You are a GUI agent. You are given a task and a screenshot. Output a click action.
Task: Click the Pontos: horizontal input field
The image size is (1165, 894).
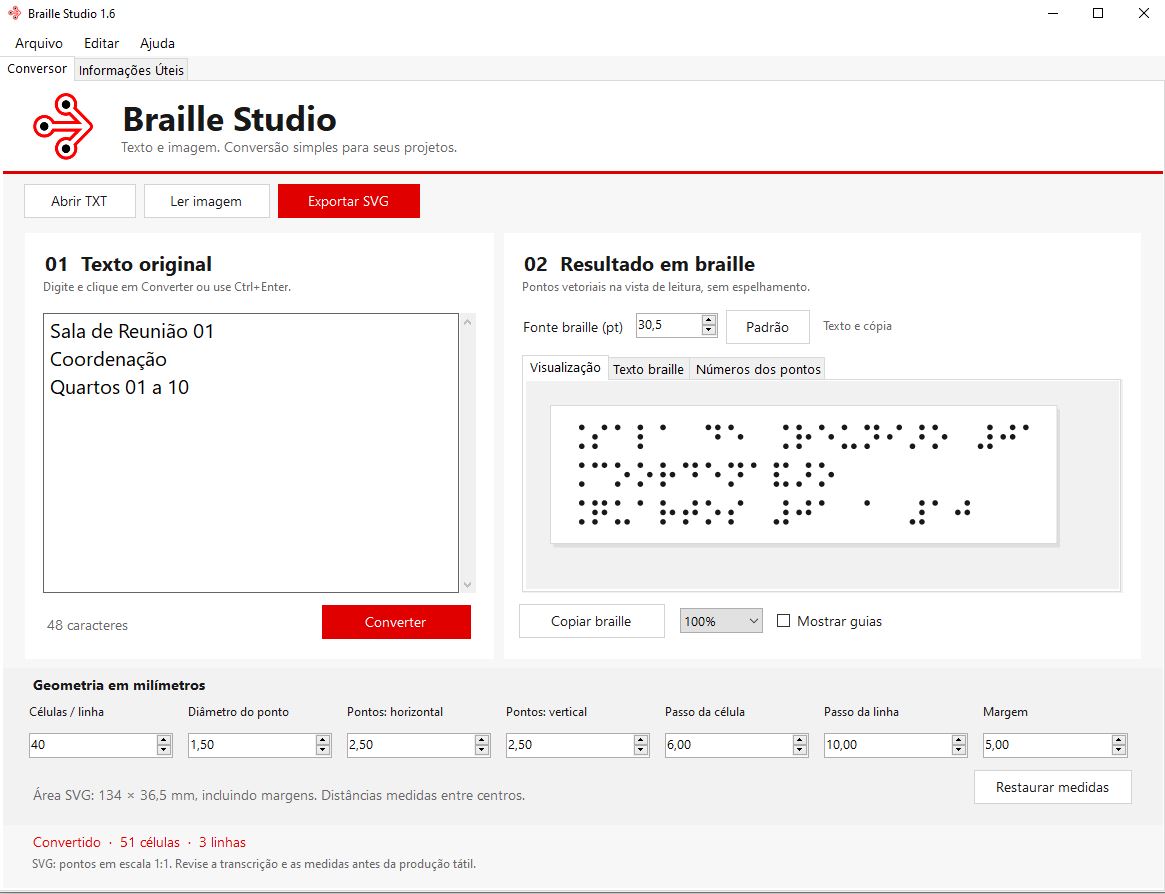pyautogui.click(x=411, y=745)
